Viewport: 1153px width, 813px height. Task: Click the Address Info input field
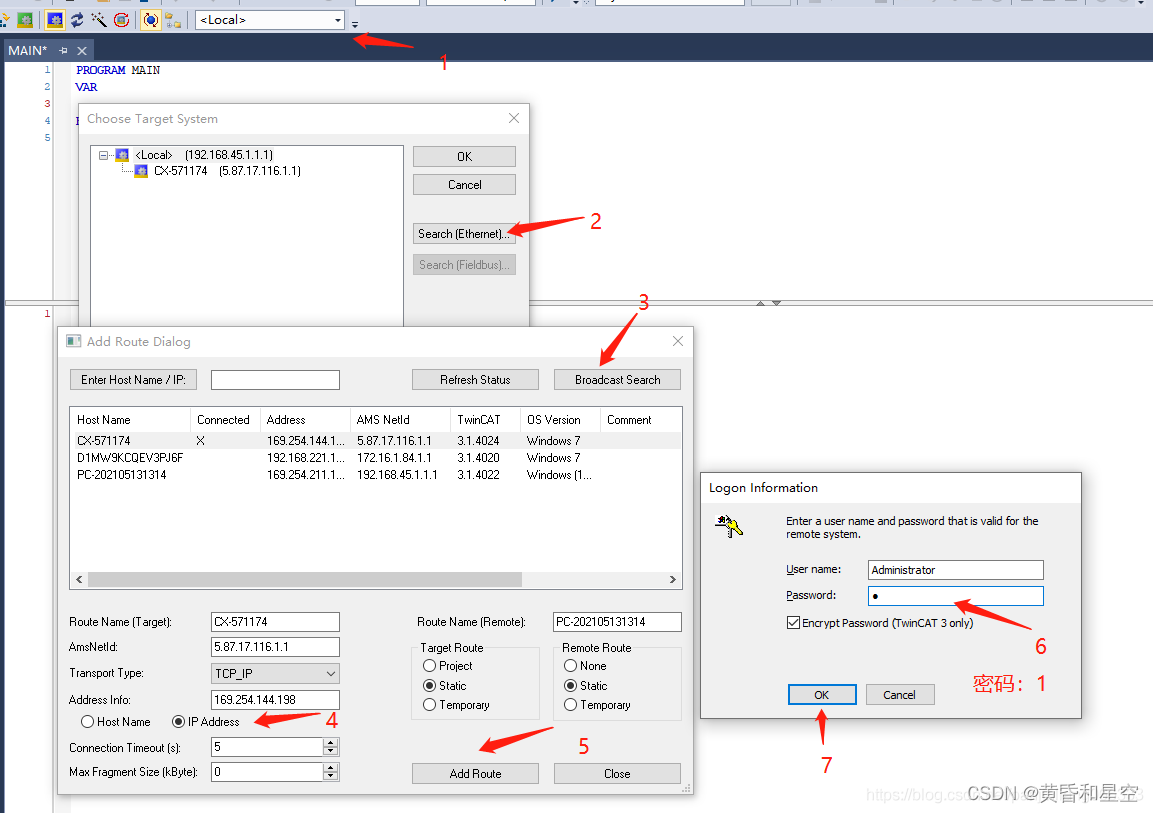275,700
